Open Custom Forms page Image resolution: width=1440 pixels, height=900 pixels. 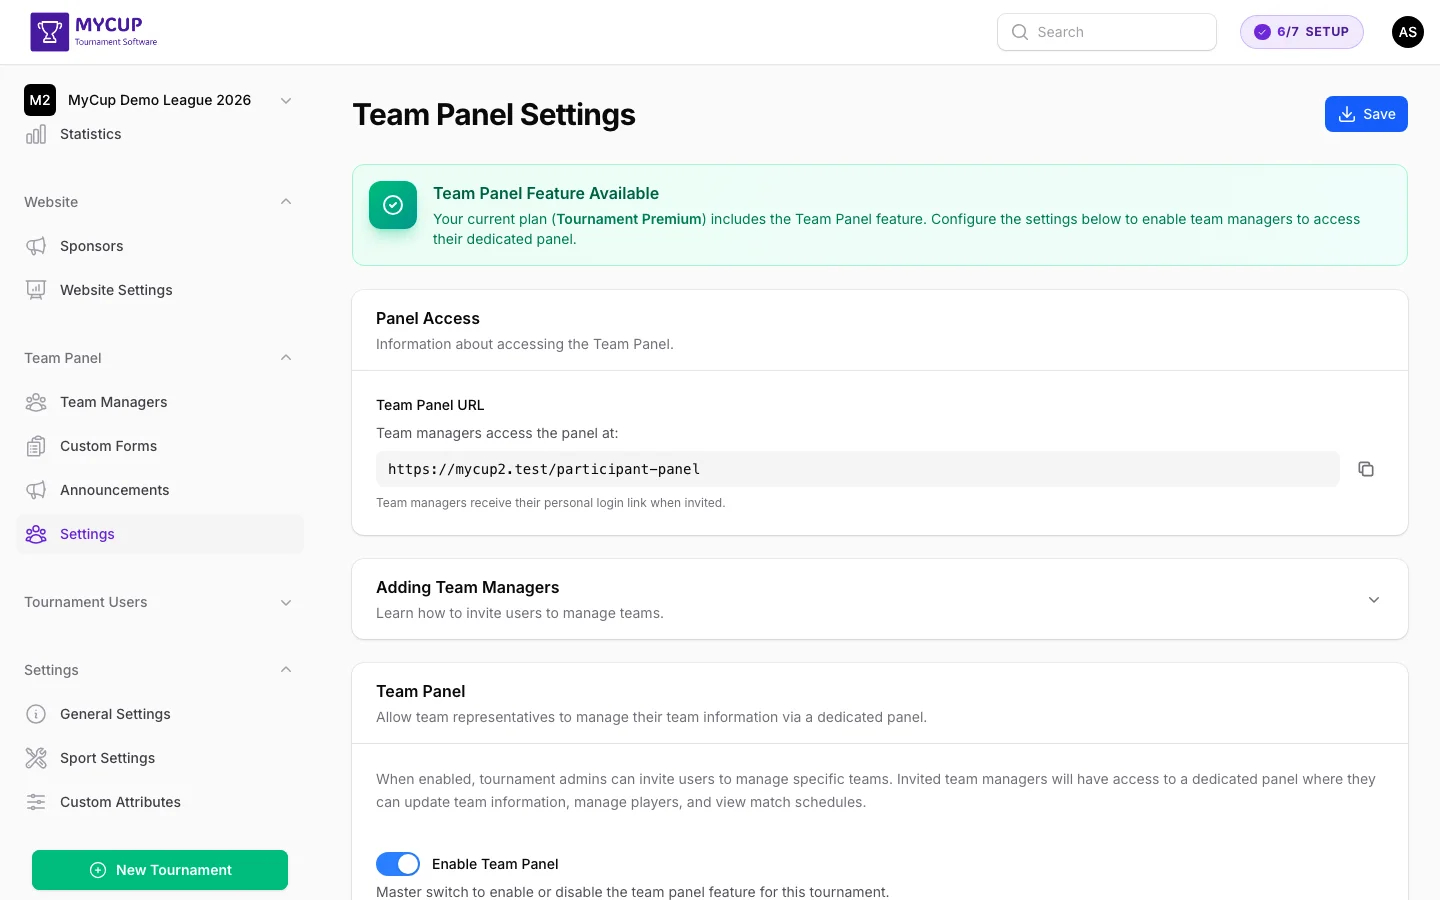point(160,446)
